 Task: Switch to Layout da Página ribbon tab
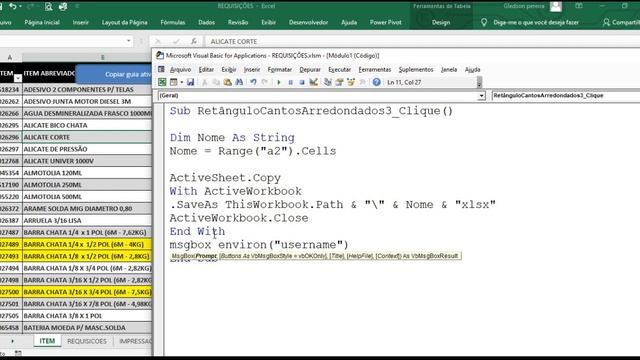124,22
